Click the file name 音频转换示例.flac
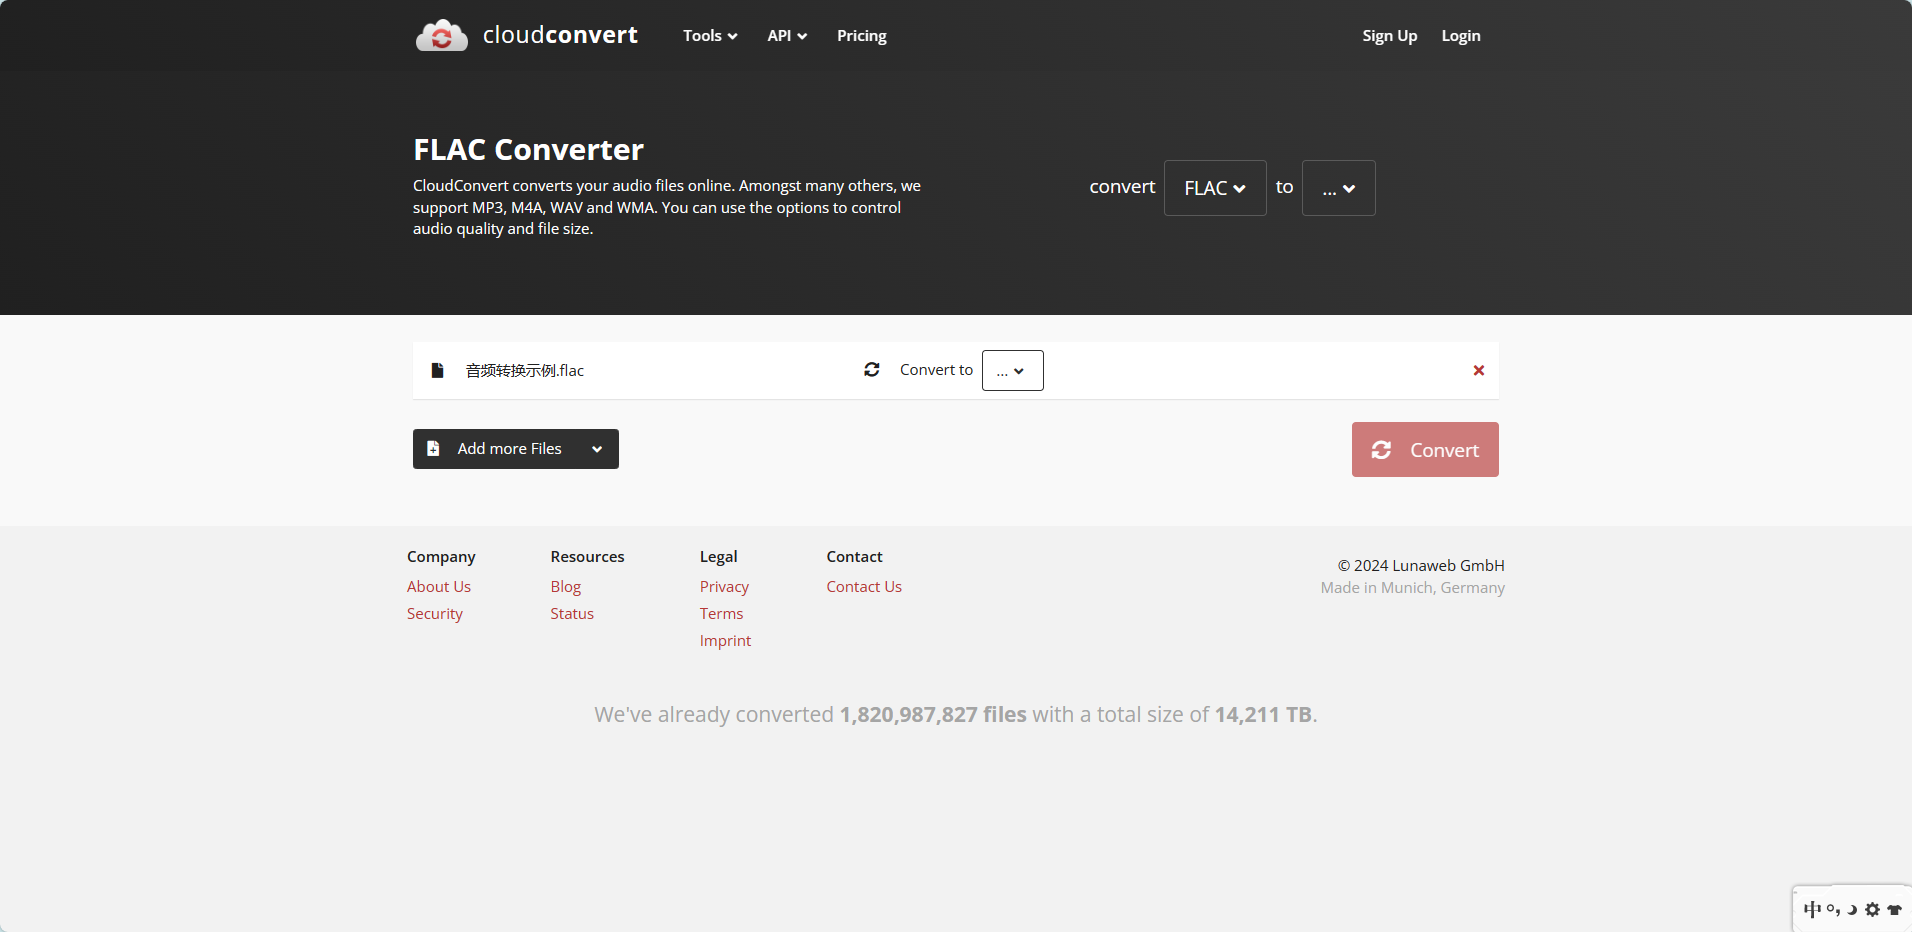This screenshot has height=932, width=1912. click(525, 370)
